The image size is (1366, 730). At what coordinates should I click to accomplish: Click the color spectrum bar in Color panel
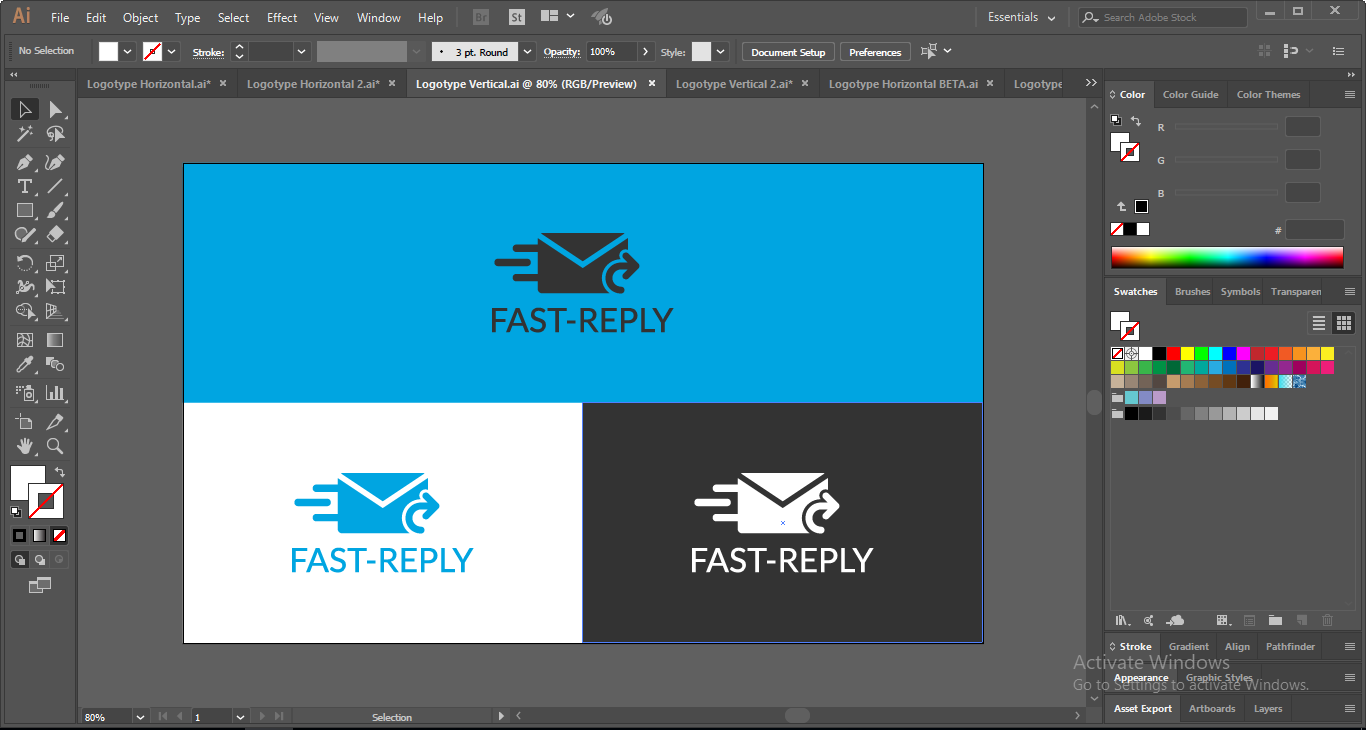pos(1227,257)
